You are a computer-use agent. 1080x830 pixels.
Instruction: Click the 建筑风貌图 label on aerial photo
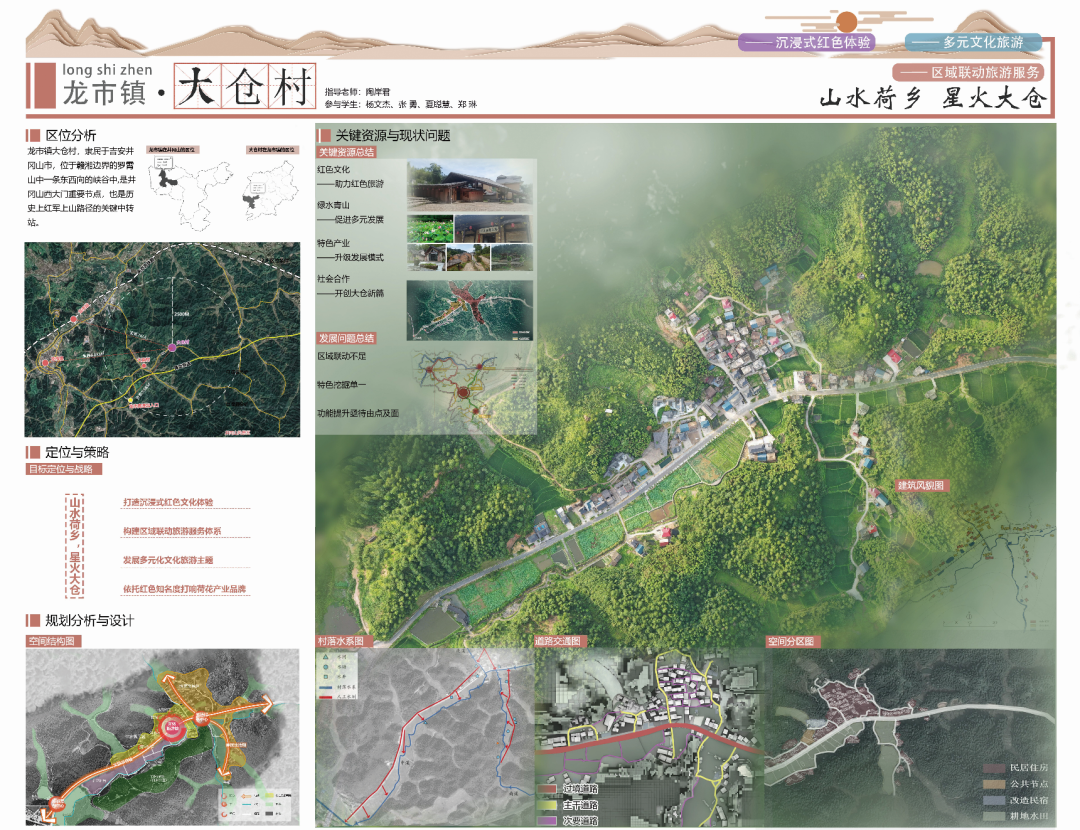pos(921,485)
